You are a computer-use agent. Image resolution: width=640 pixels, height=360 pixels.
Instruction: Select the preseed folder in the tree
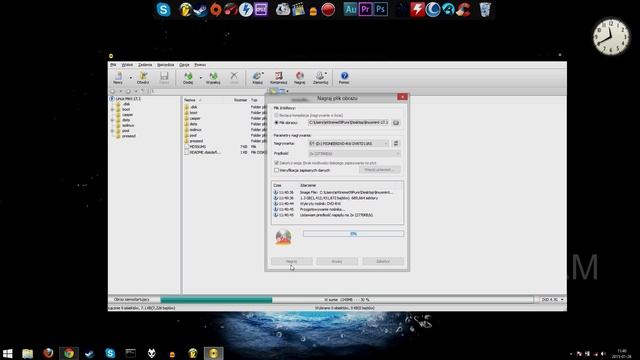pyautogui.click(x=129, y=136)
